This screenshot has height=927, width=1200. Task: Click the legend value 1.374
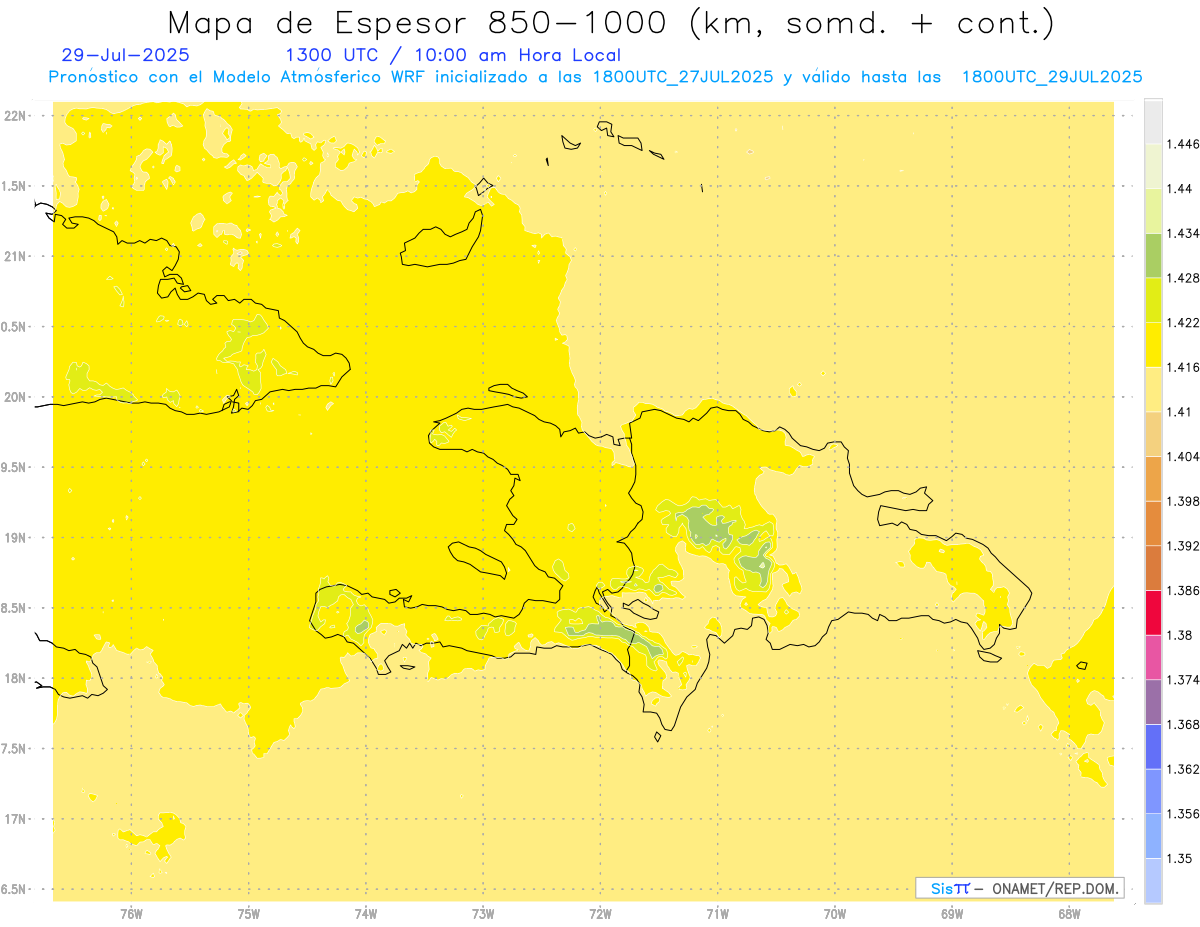click(x=1184, y=679)
